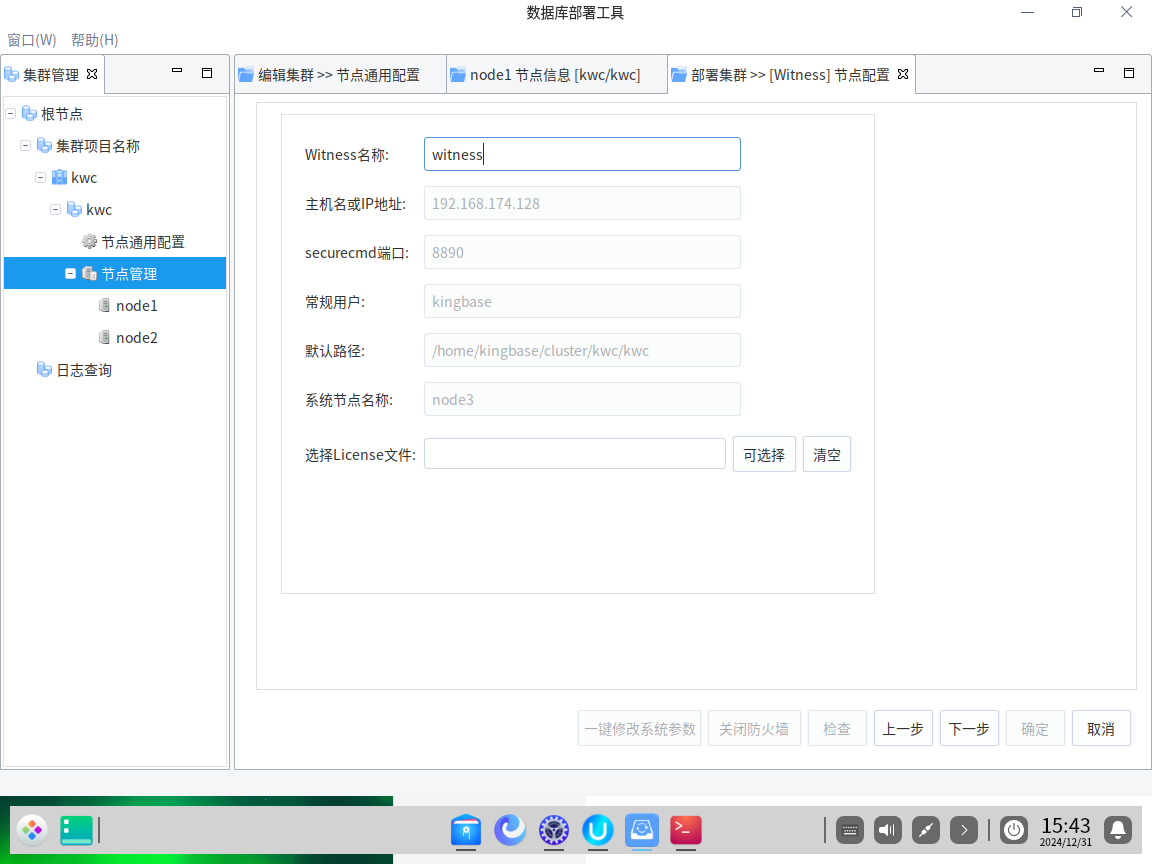Open the 窗口(W) menu
Viewport: 1152px width, 864px height.
(32, 40)
